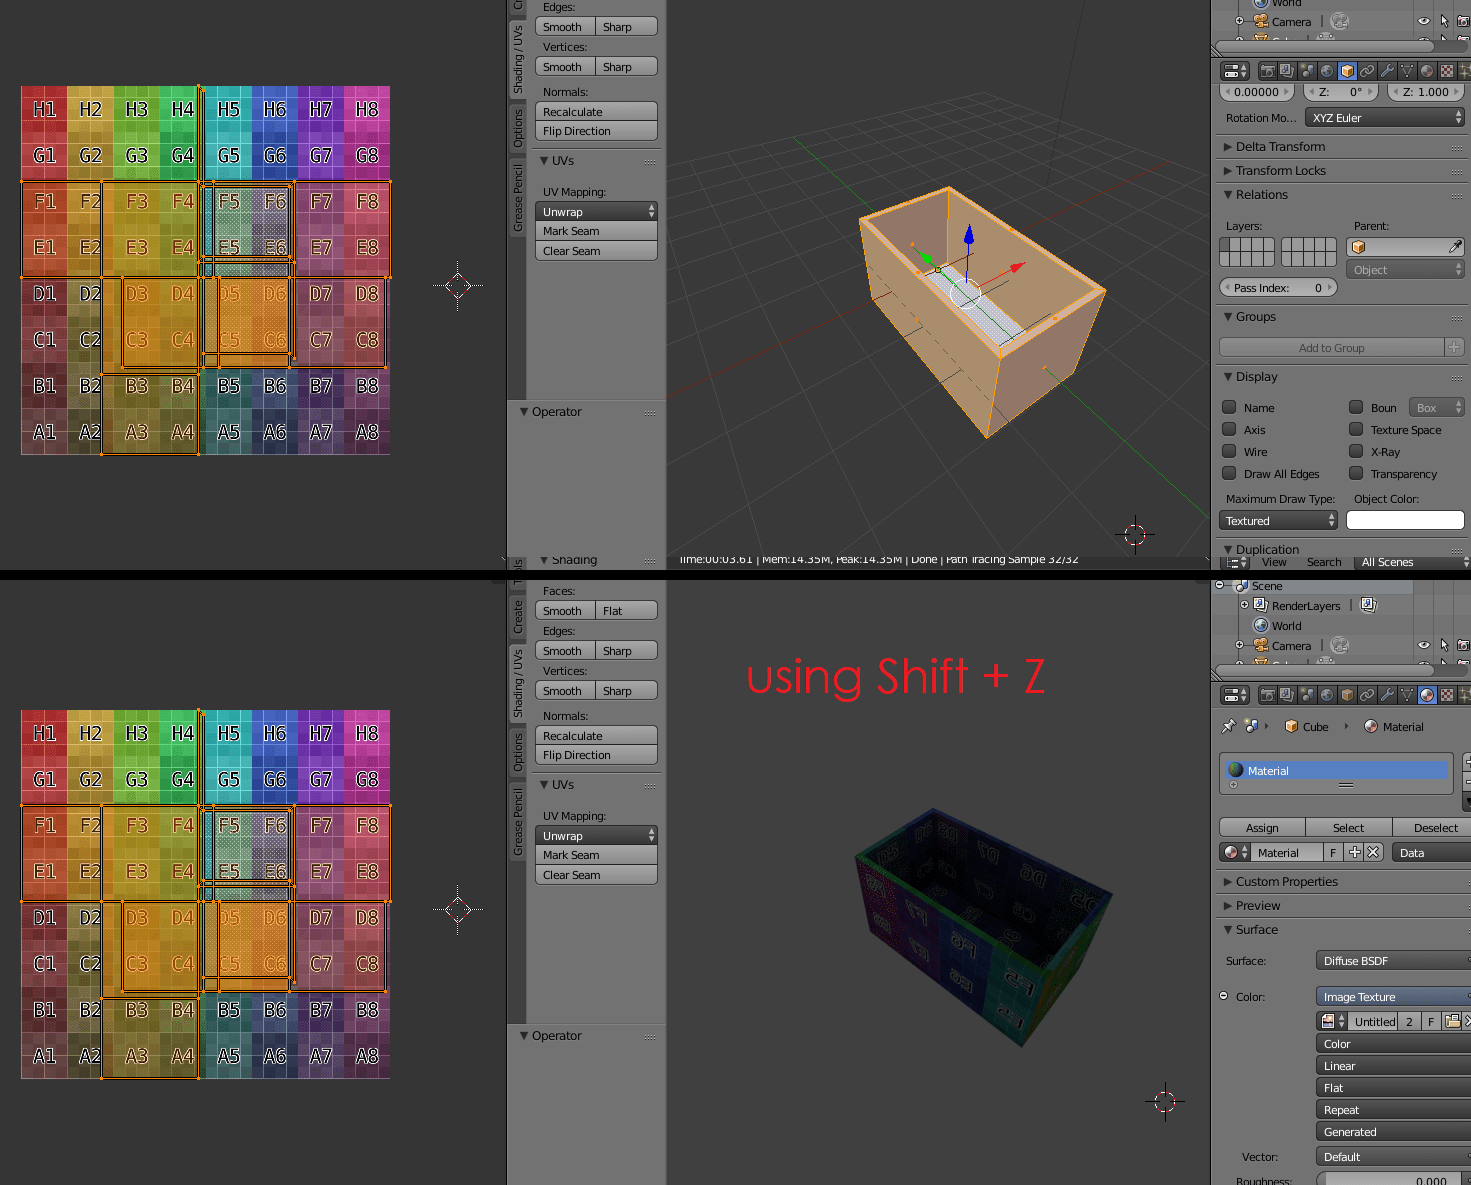Click the eyedropper icon in Parent field
This screenshot has width=1471, height=1185.
point(1455,247)
